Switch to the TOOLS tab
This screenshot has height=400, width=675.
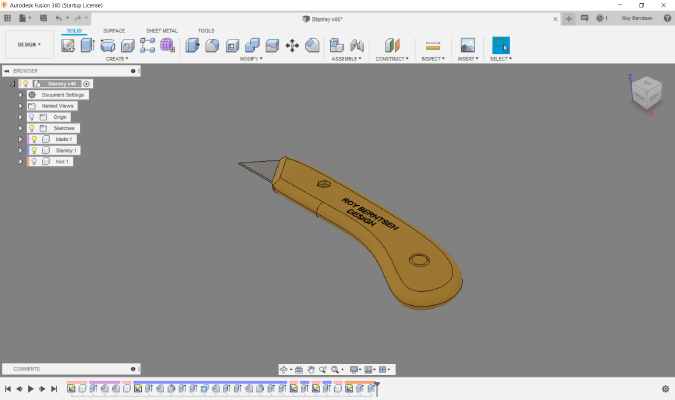point(206,31)
